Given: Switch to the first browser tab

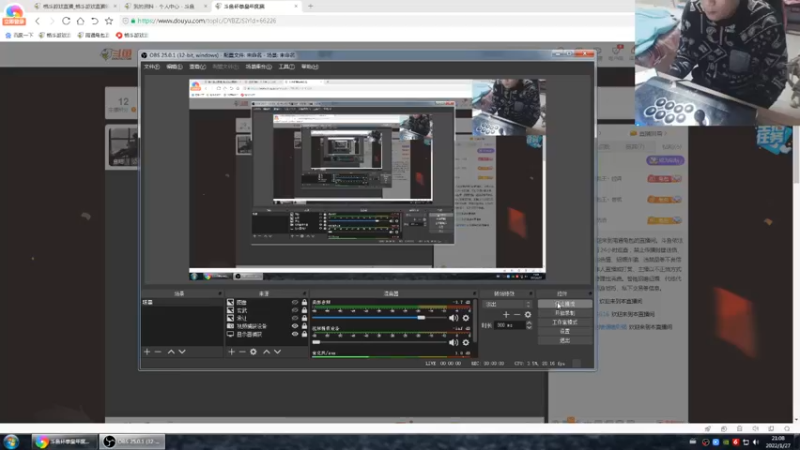Looking at the screenshot, I should tap(75, 6).
